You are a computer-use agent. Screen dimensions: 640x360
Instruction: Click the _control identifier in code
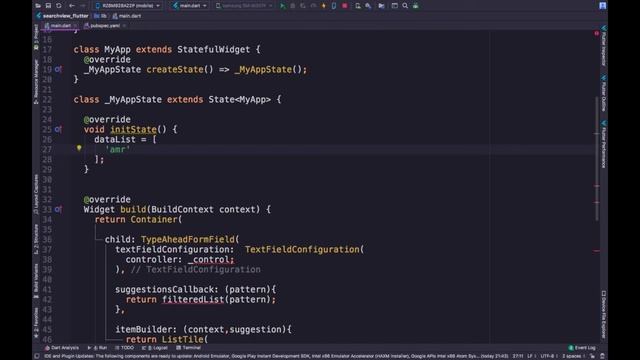(x=209, y=260)
